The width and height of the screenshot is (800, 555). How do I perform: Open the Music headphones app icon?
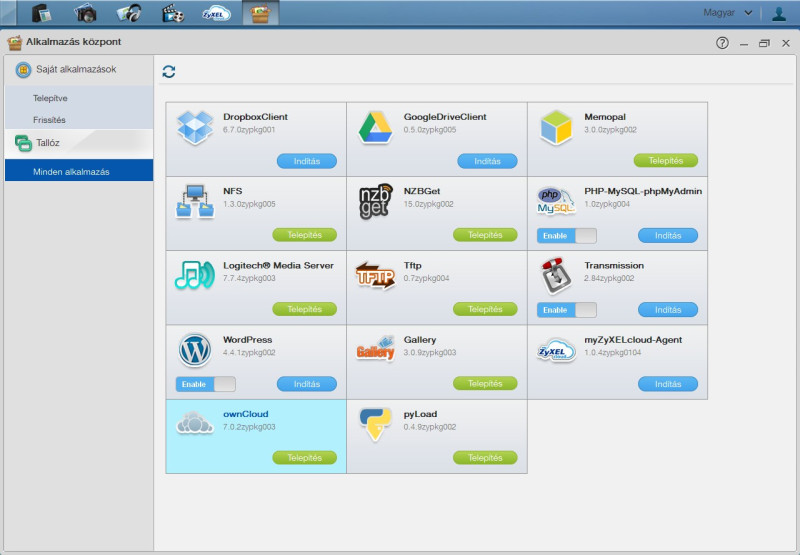(129, 13)
